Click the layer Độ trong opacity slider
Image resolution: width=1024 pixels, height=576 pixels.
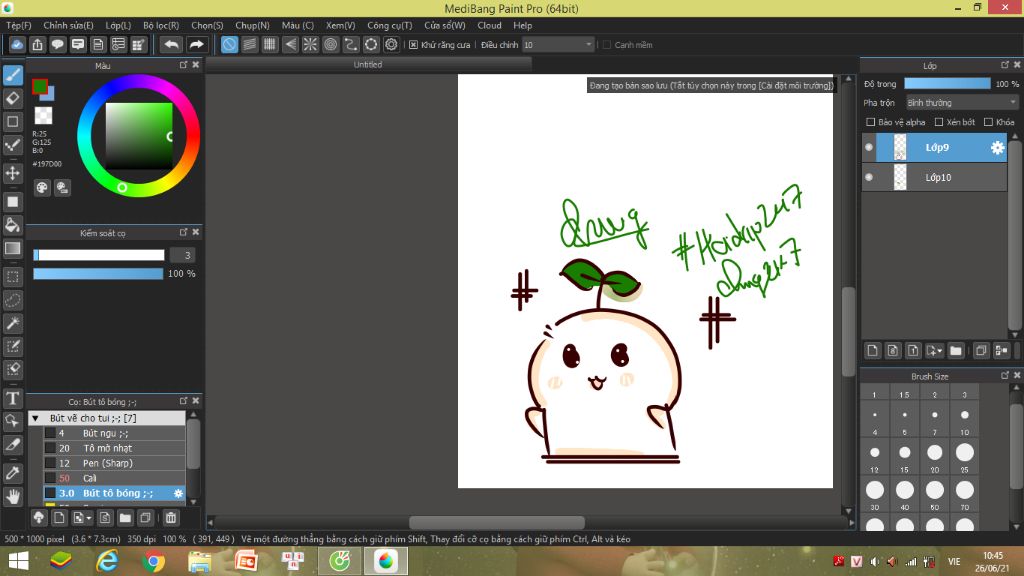point(947,84)
